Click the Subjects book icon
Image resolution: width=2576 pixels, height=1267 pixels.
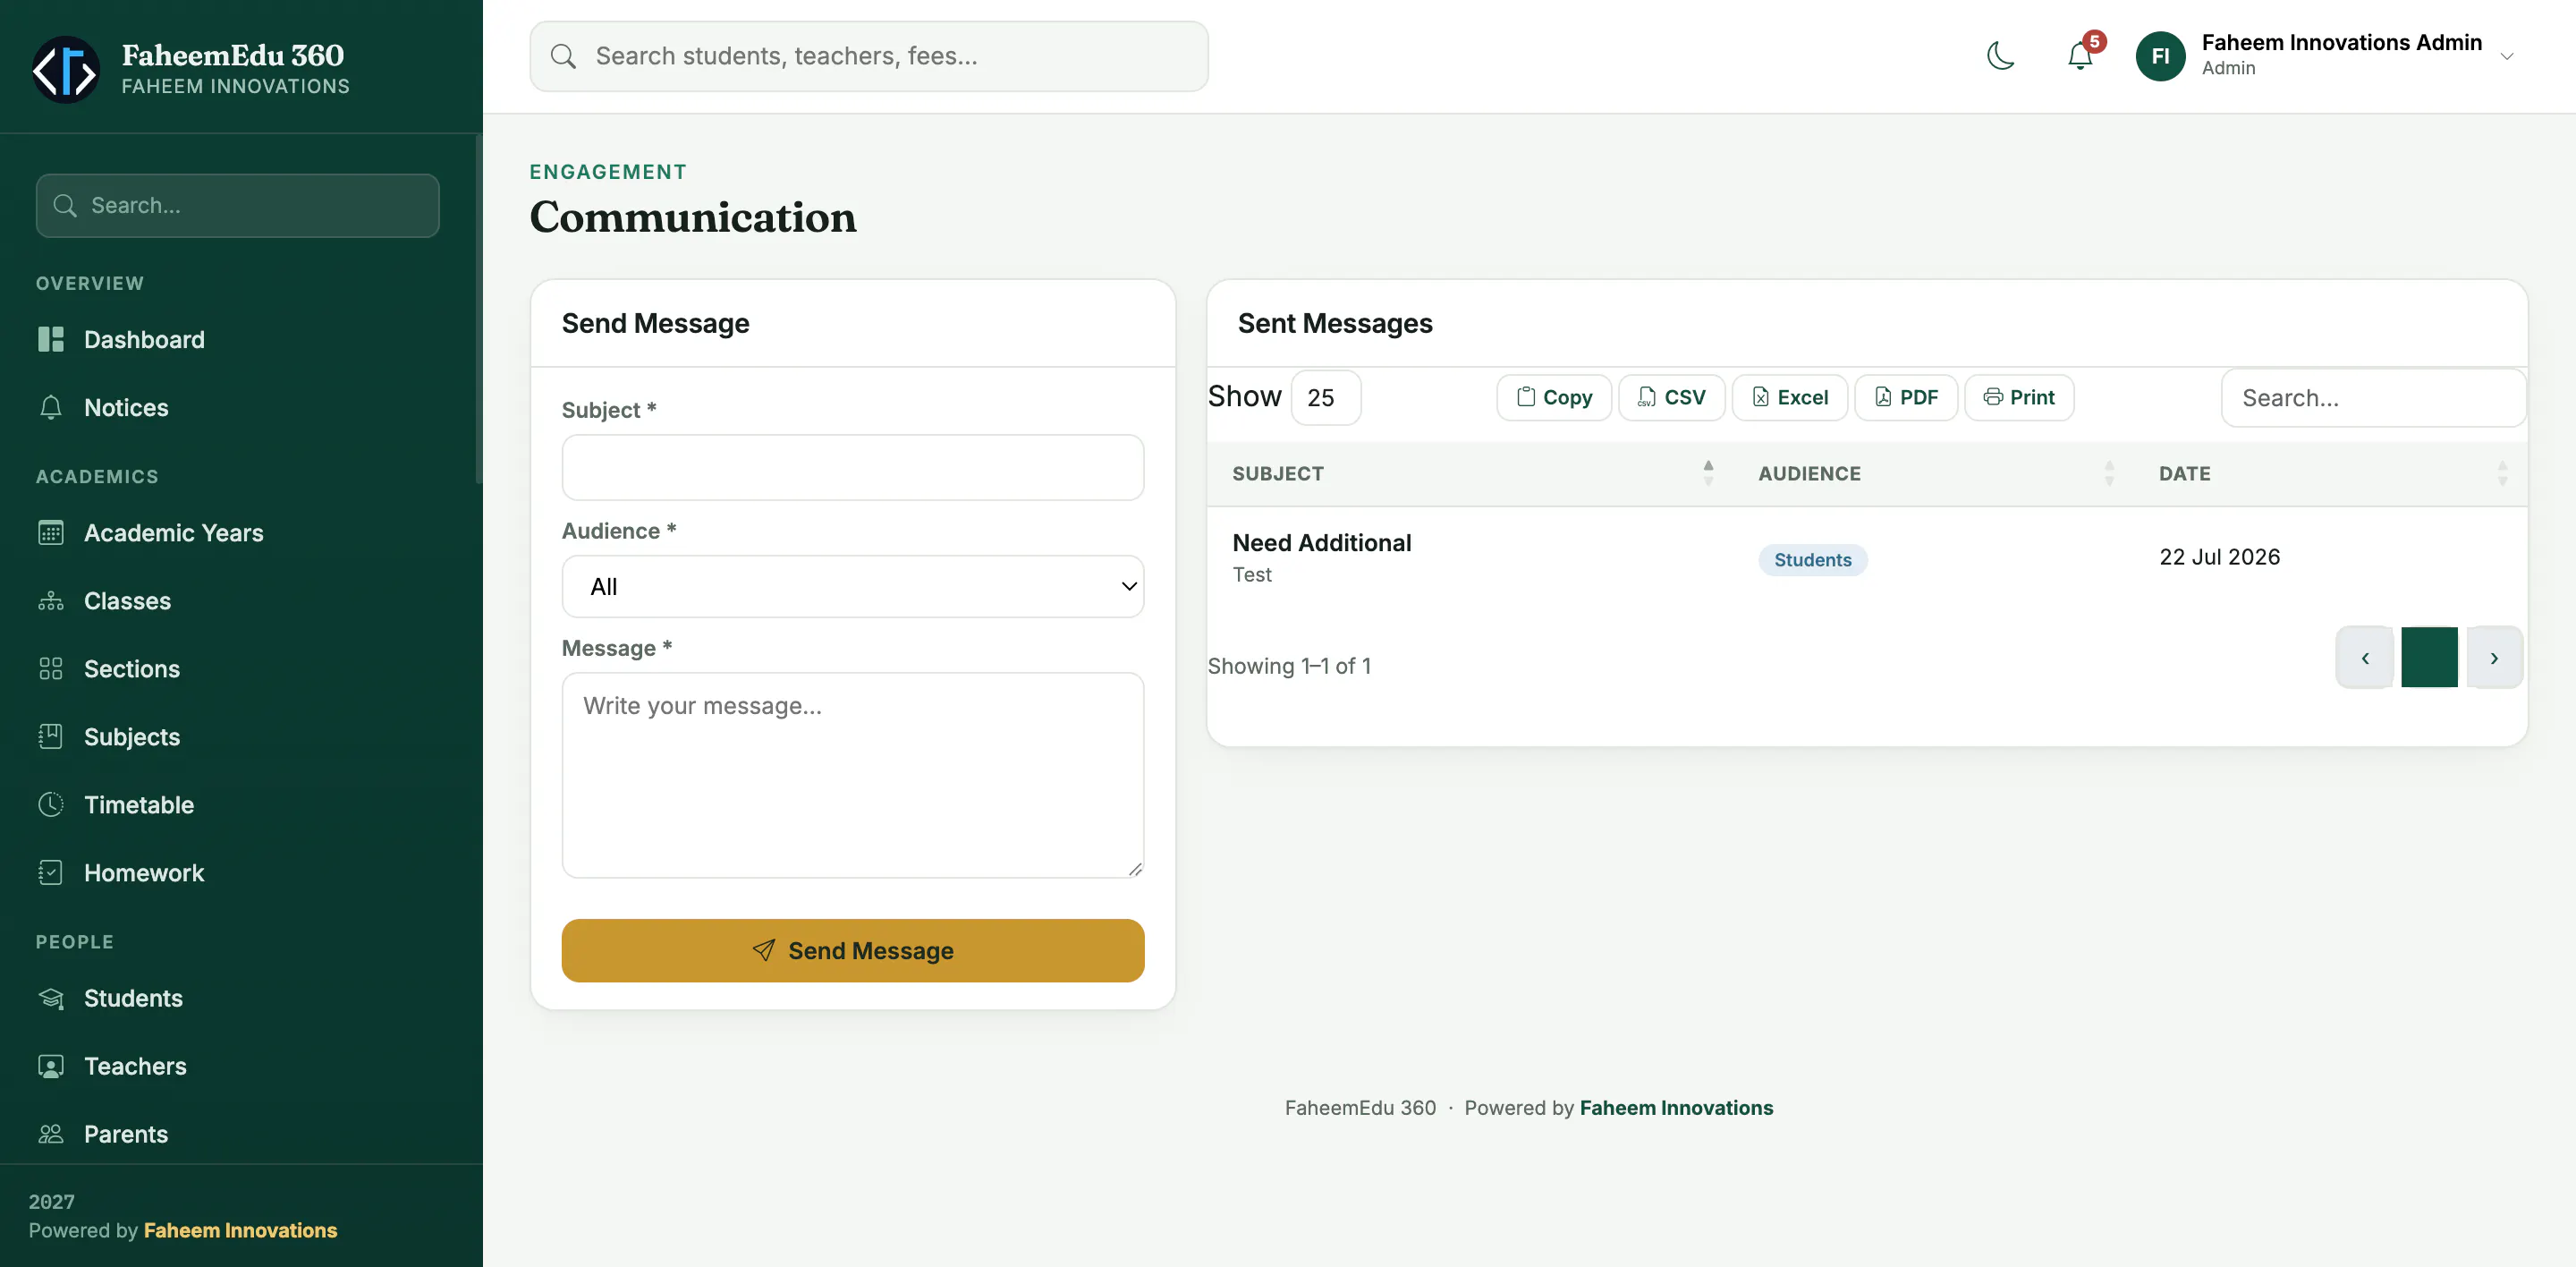(50, 737)
